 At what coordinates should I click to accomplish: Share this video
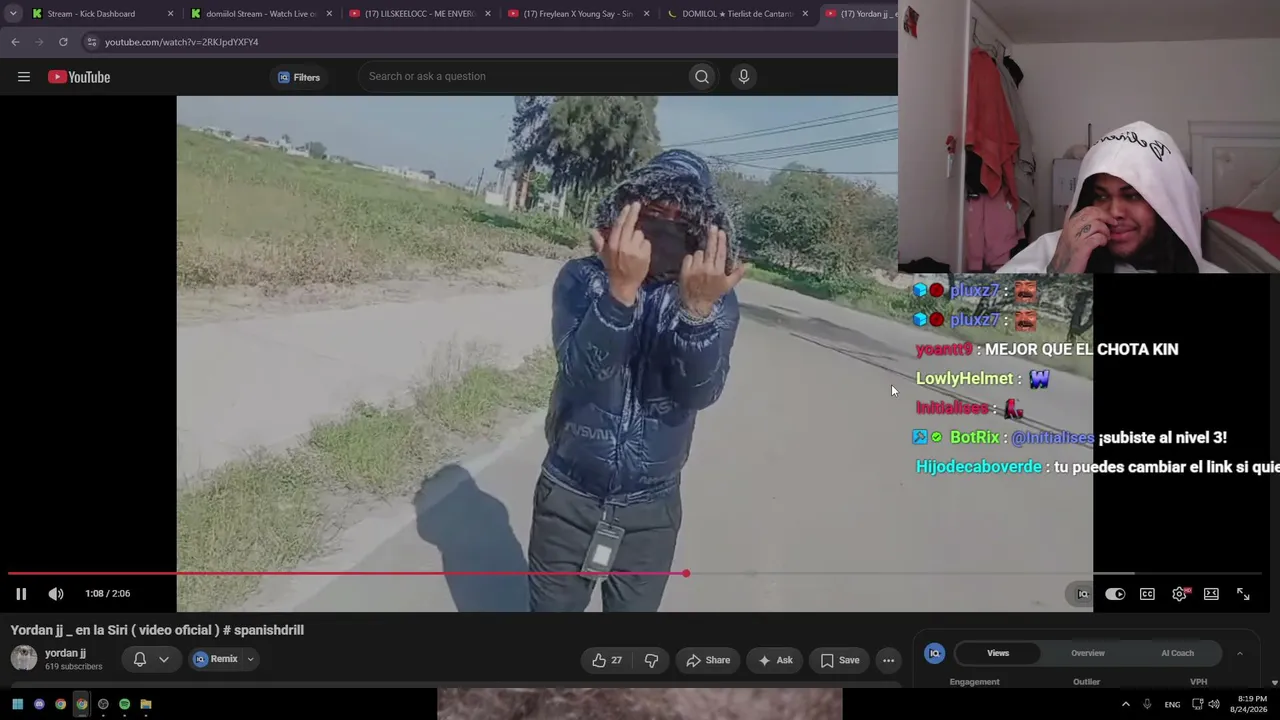tap(708, 660)
